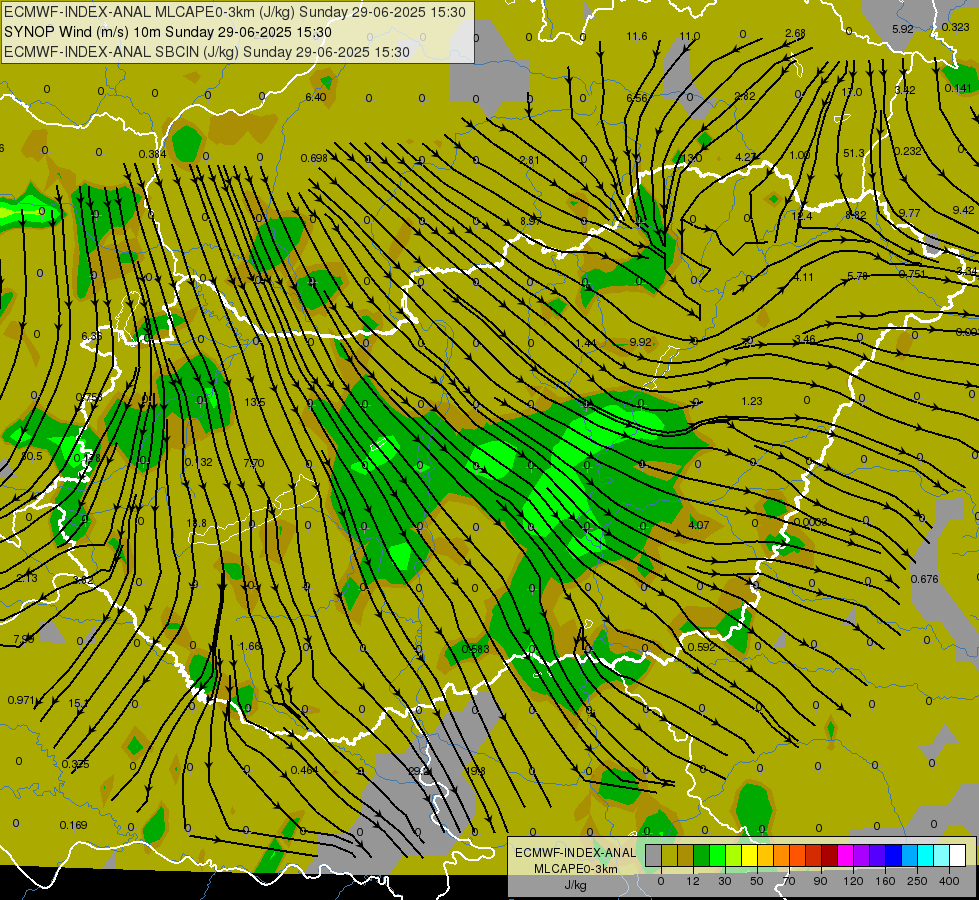Click the map value 0.132
This screenshot has width=979, height=900.
pyautogui.click(x=199, y=462)
